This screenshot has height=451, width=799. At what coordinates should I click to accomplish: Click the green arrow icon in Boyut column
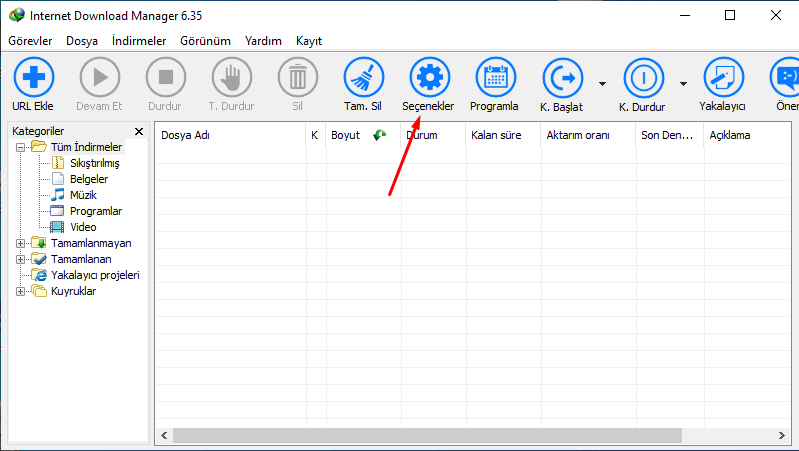point(380,135)
